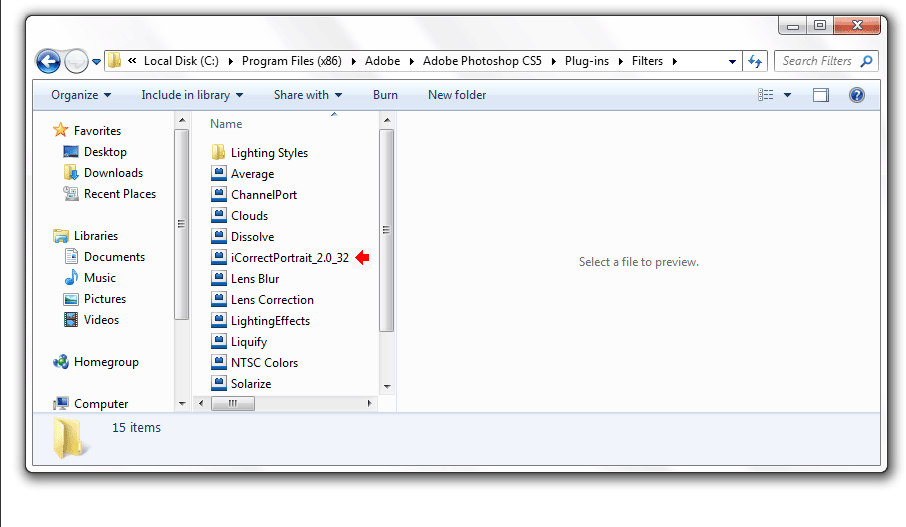Viewport: 906px width, 527px height.
Task: Click the Burn toolbar button
Action: coord(385,95)
